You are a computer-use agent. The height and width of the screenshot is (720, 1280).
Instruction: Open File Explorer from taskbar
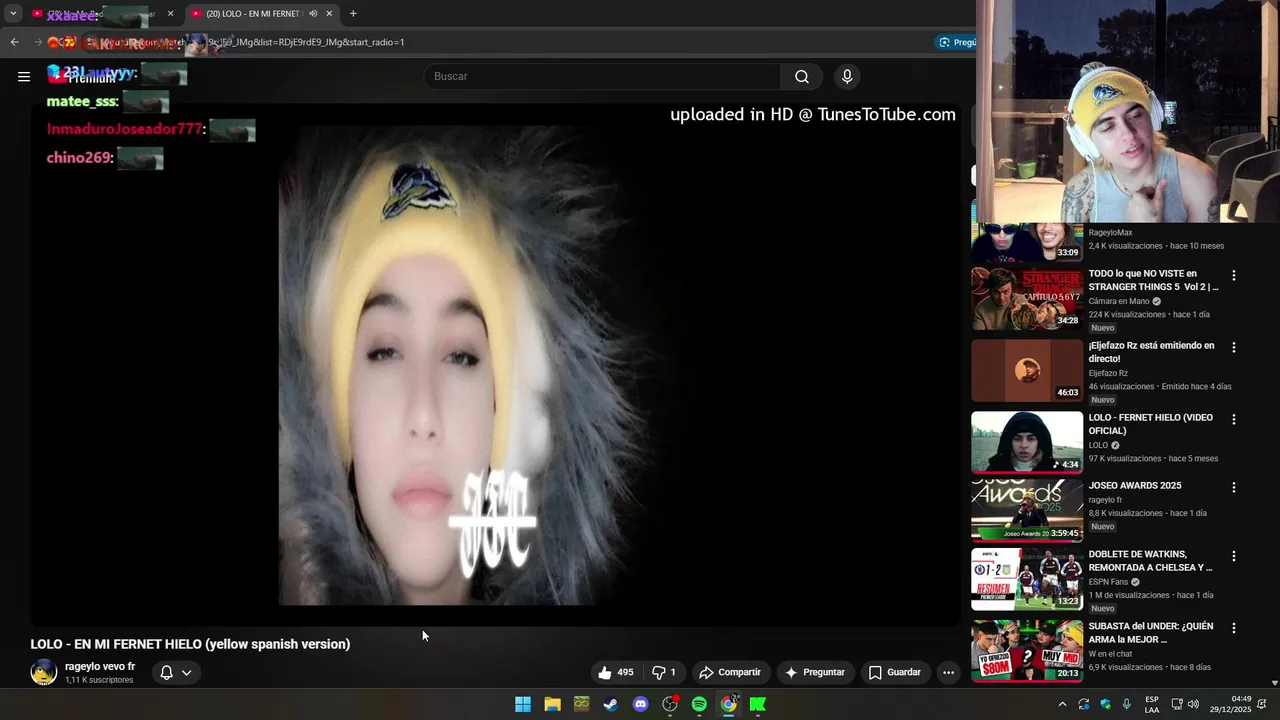point(552,704)
